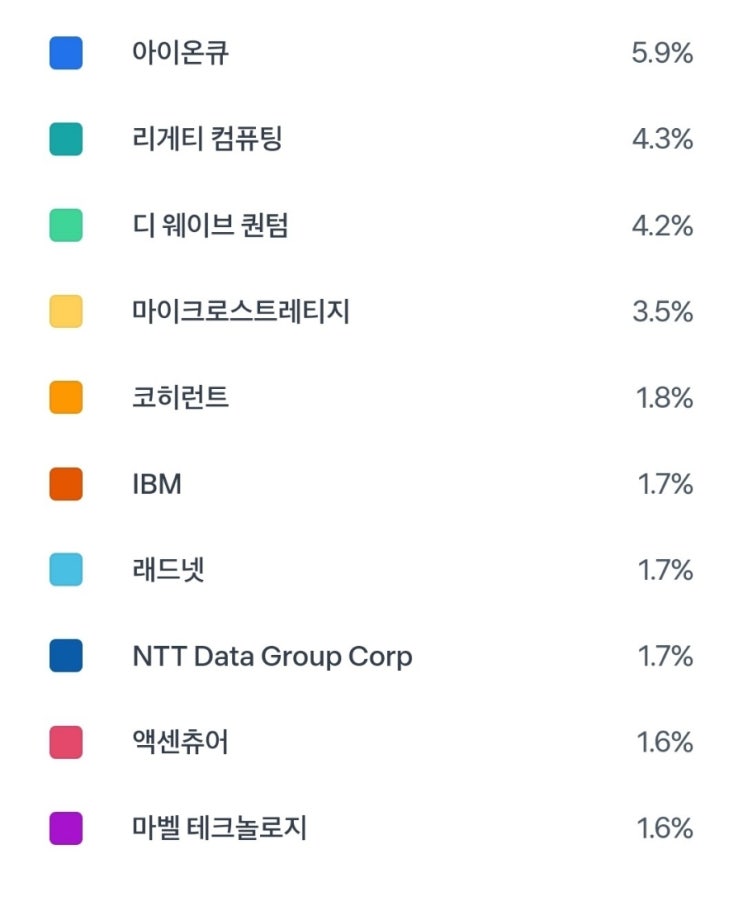
Task: Click the blue swatch beside 아이온큐
Action: click(x=66, y=53)
